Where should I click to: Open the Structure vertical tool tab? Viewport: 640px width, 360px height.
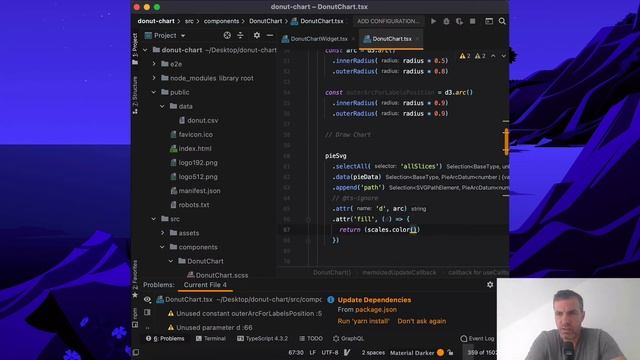[135, 95]
